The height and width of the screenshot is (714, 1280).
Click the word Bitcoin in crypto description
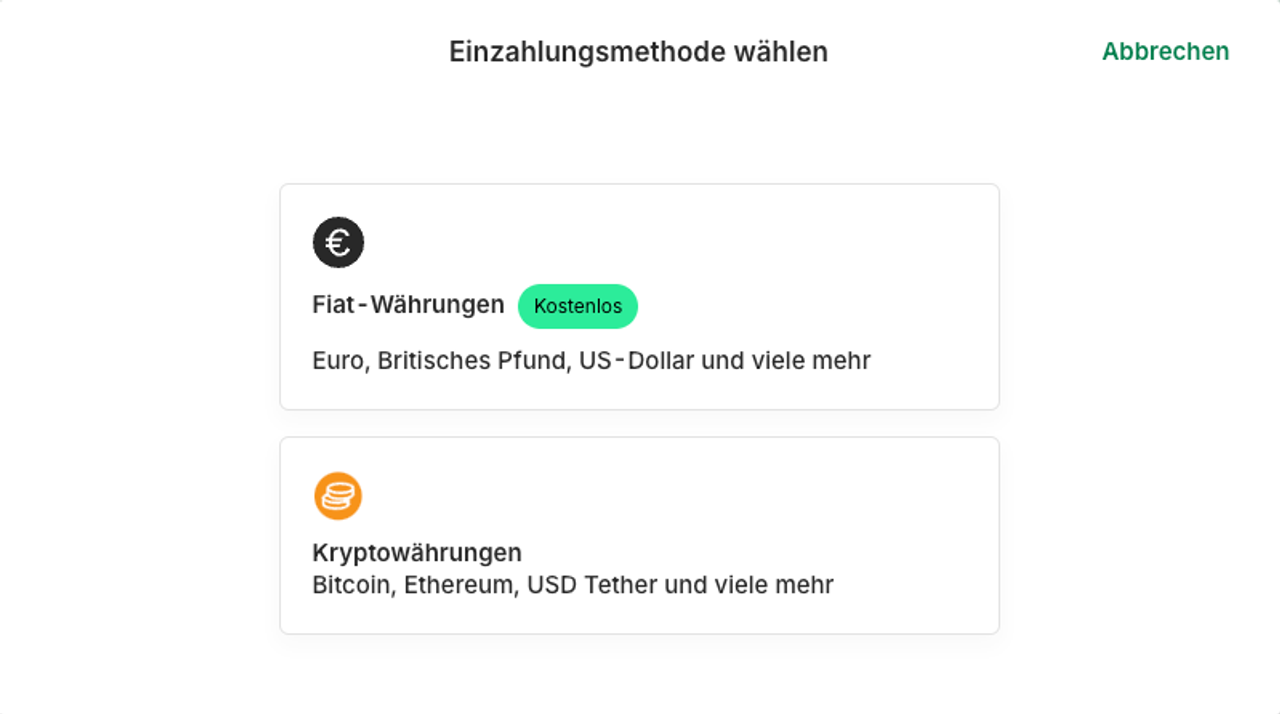[350, 584]
